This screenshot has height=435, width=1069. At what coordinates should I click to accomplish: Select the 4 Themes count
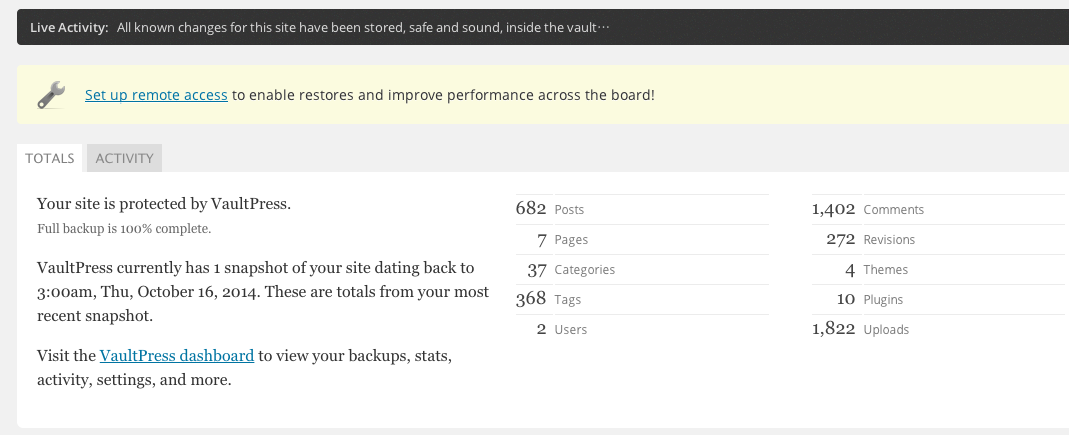pyautogui.click(x=850, y=270)
